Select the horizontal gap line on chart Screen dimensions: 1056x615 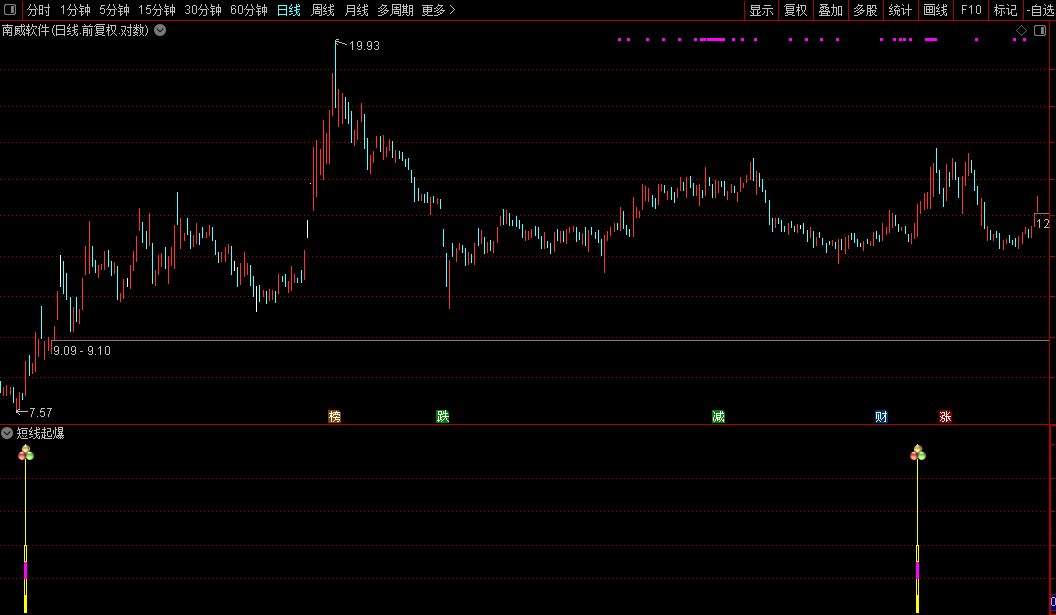[x=551, y=340]
